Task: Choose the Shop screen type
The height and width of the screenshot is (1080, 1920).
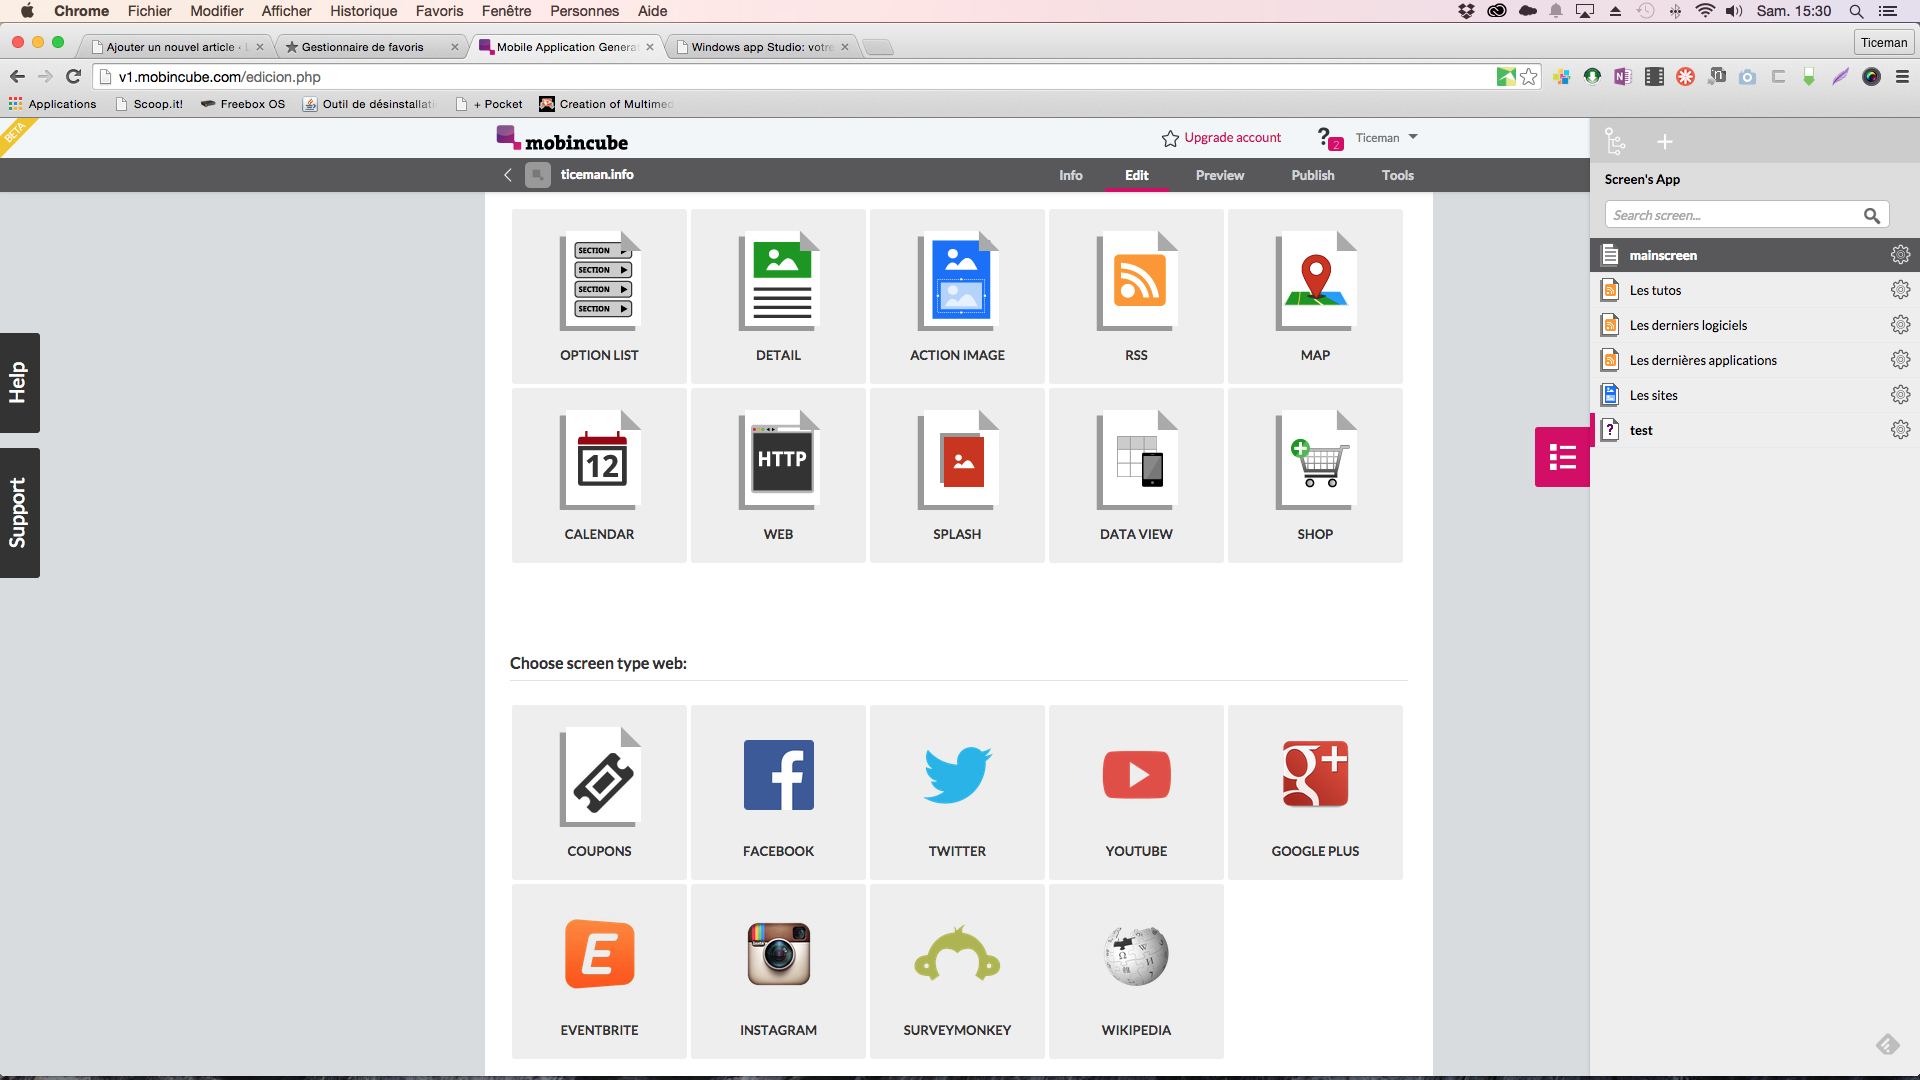Action: click(1315, 475)
